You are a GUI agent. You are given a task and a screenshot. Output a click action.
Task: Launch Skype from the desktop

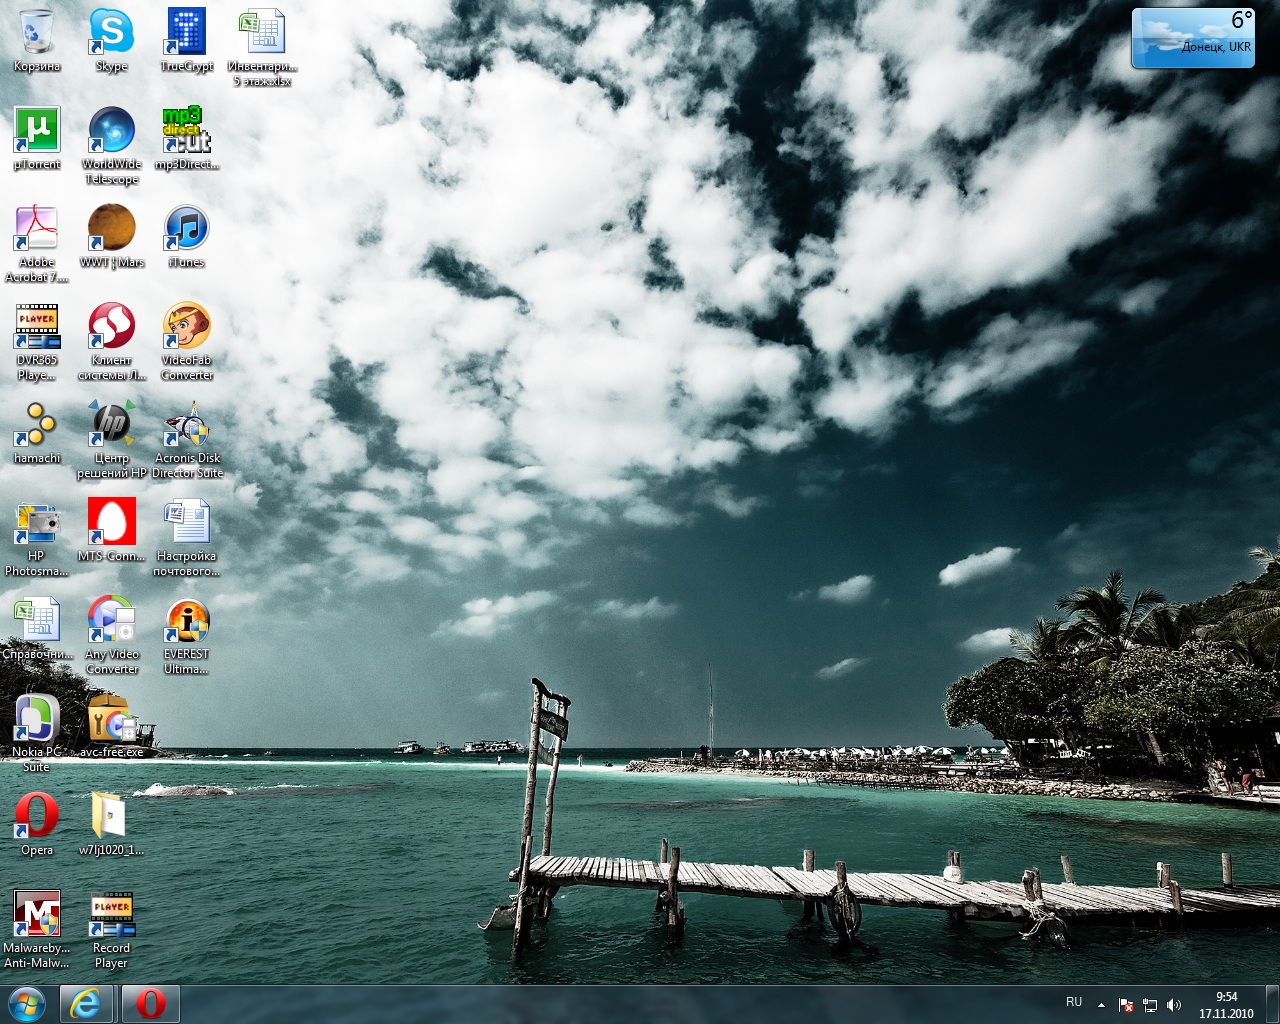pyautogui.click(x=111, y=41)
